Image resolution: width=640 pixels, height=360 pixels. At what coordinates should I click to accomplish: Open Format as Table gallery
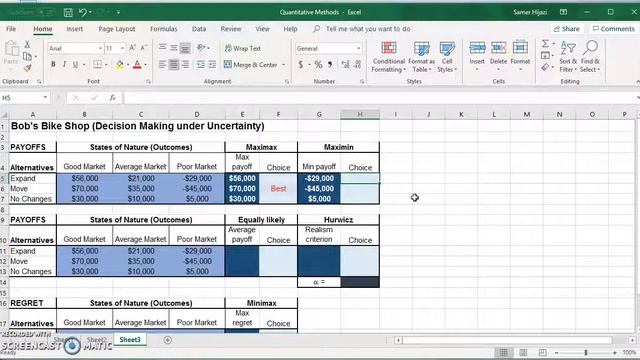(421, 57)
